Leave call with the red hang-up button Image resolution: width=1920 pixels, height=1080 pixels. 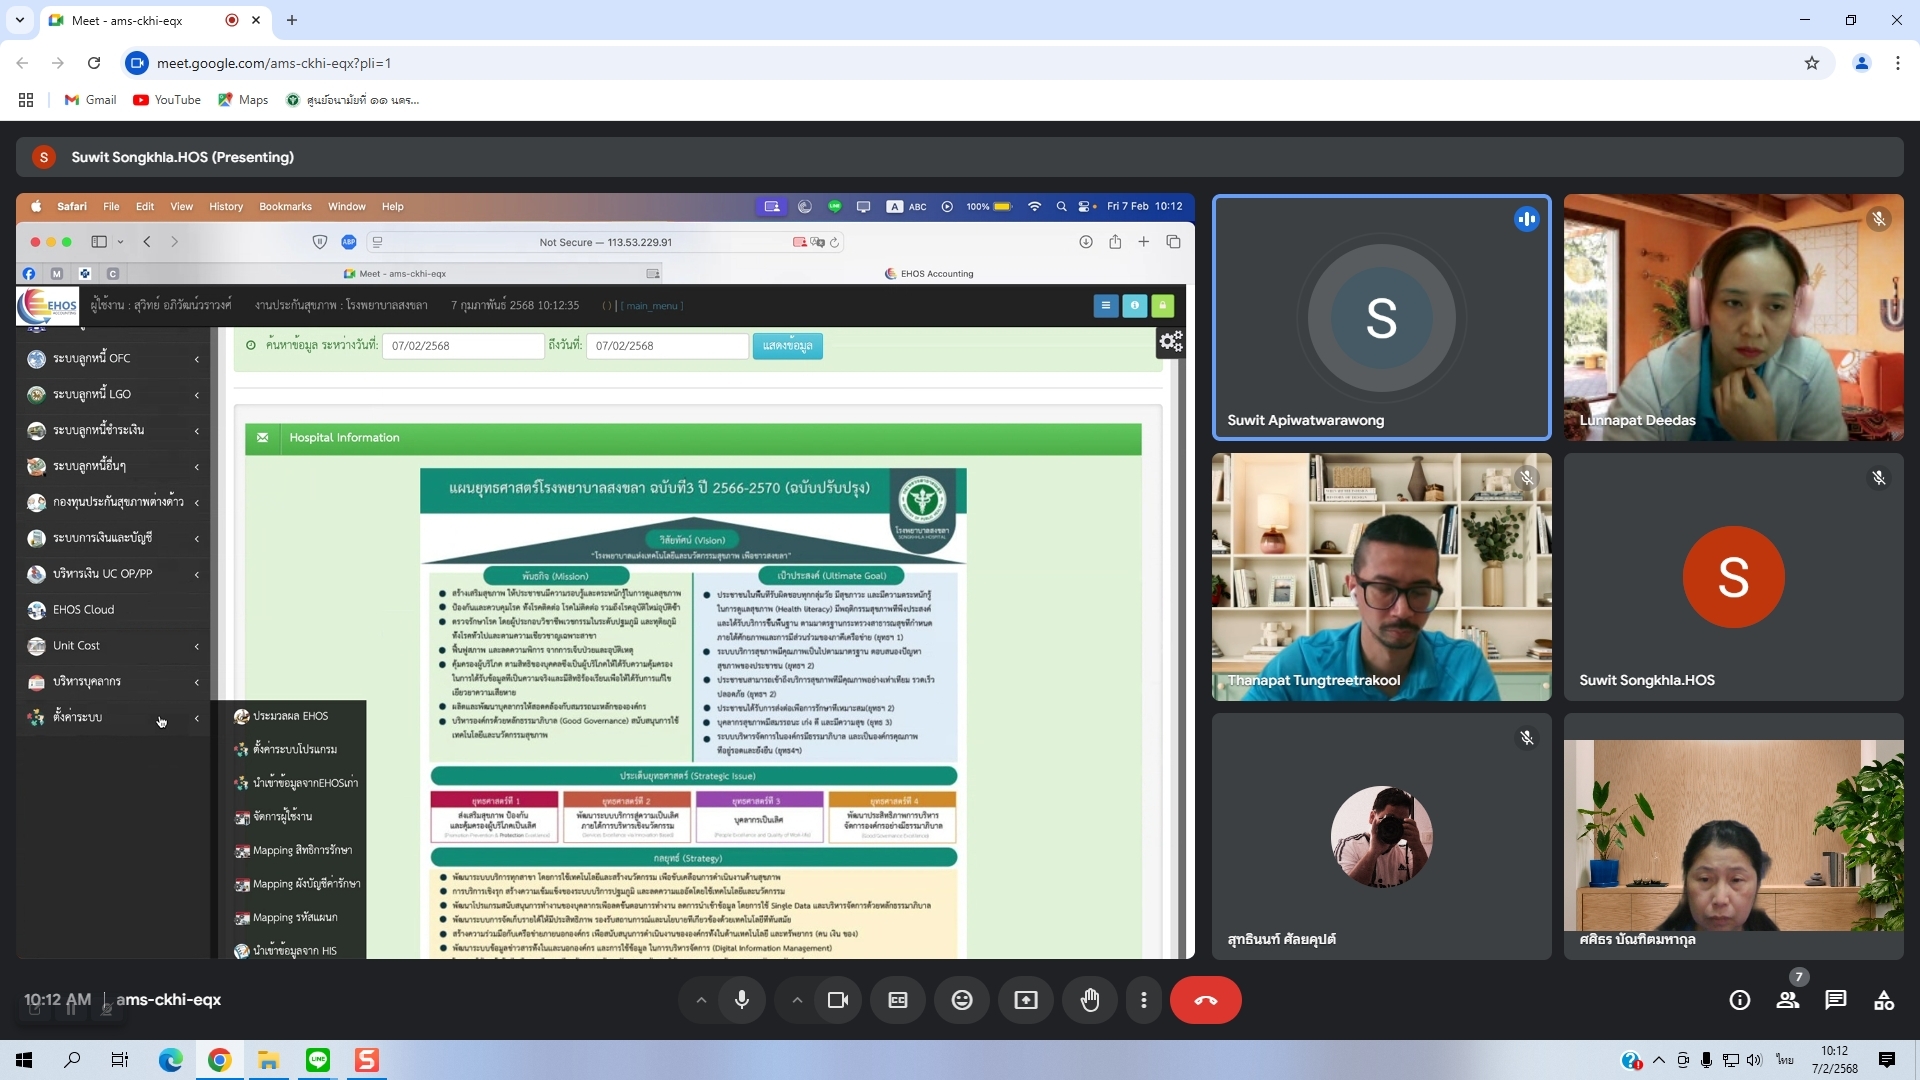tap(1206, 1000)
